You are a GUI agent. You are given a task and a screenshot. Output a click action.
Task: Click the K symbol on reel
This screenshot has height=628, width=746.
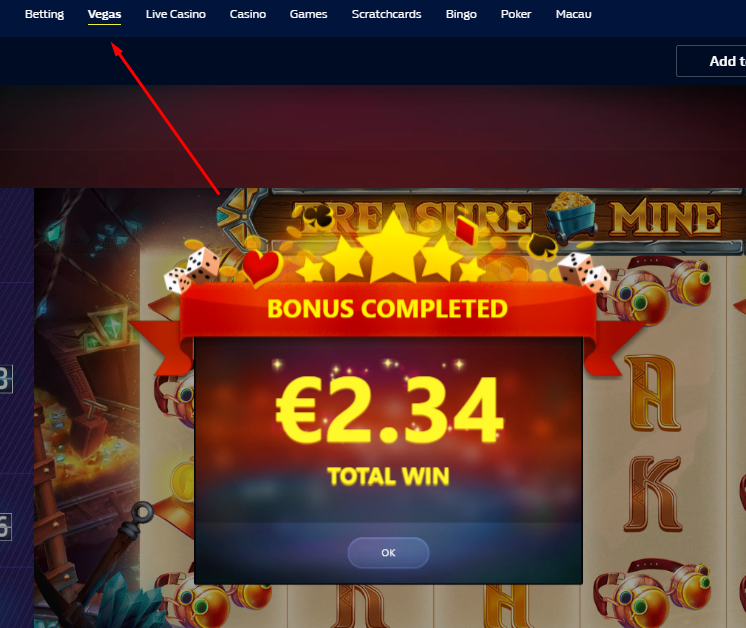(653, 493)
